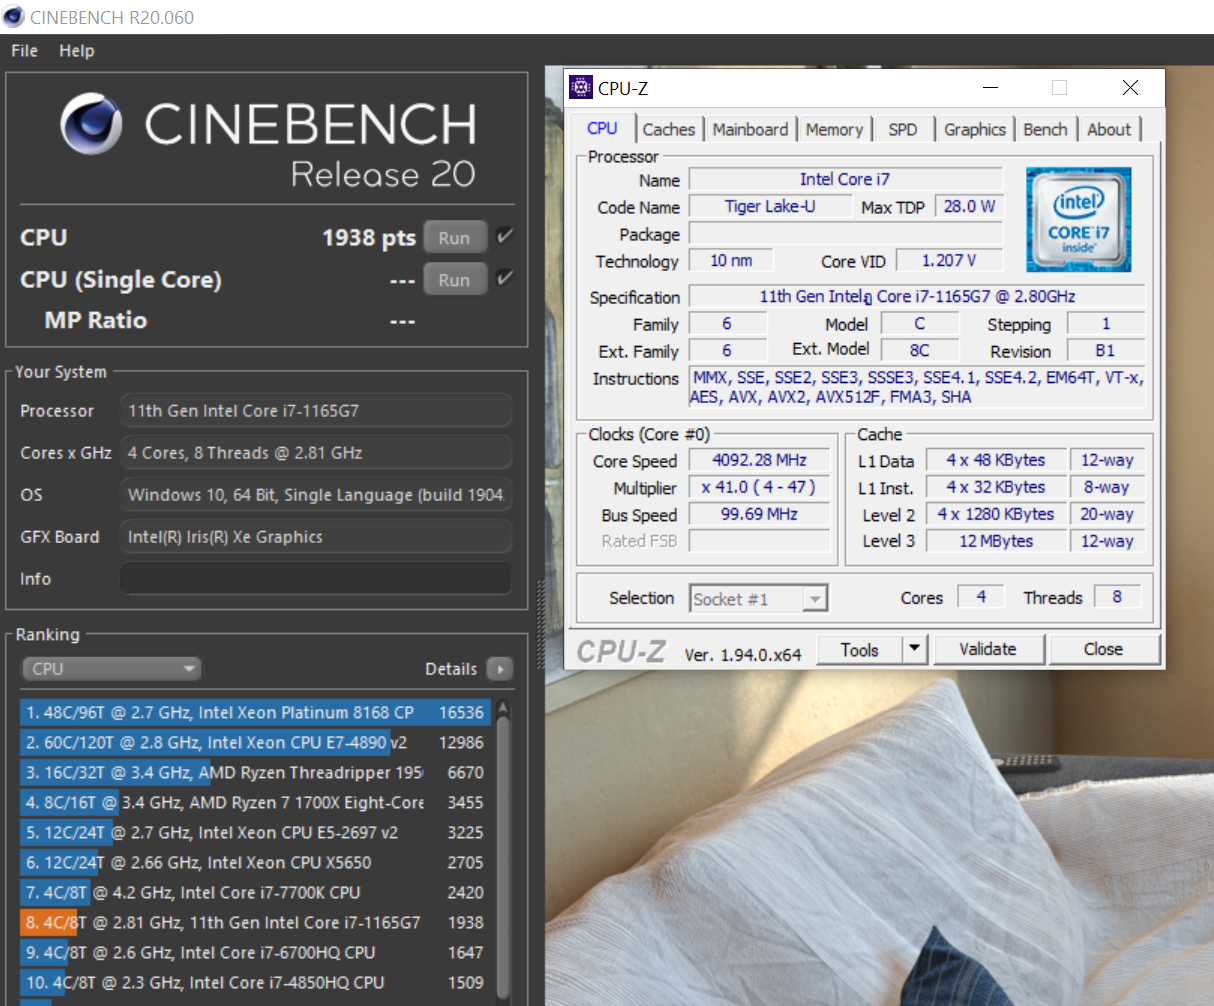The height and width of the screenshot is (1006, 1214).
Task: Click the Cinebench app icon in title bar
Action: coord(14,17)
